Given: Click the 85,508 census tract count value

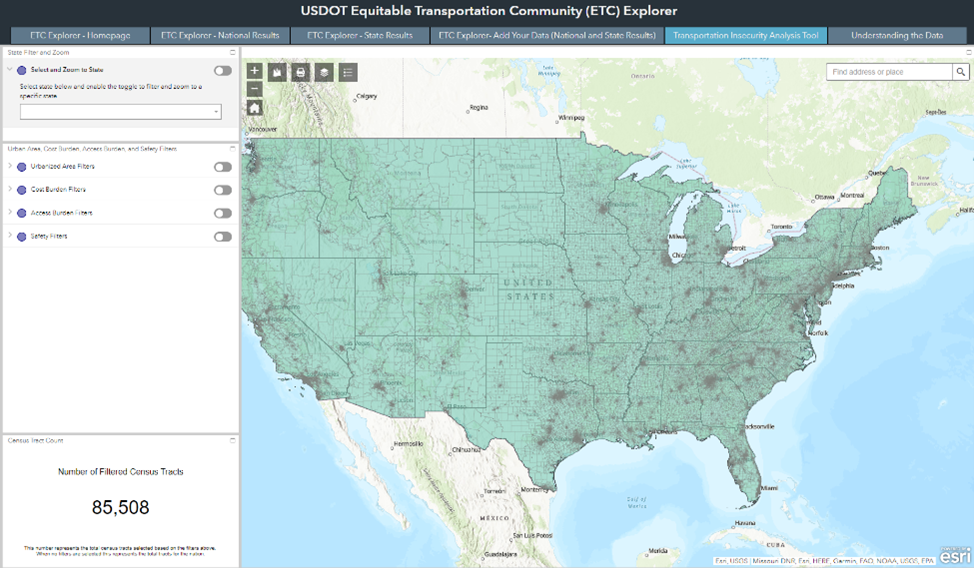Looking at the screenshot, I should click(x=121, y=507).
